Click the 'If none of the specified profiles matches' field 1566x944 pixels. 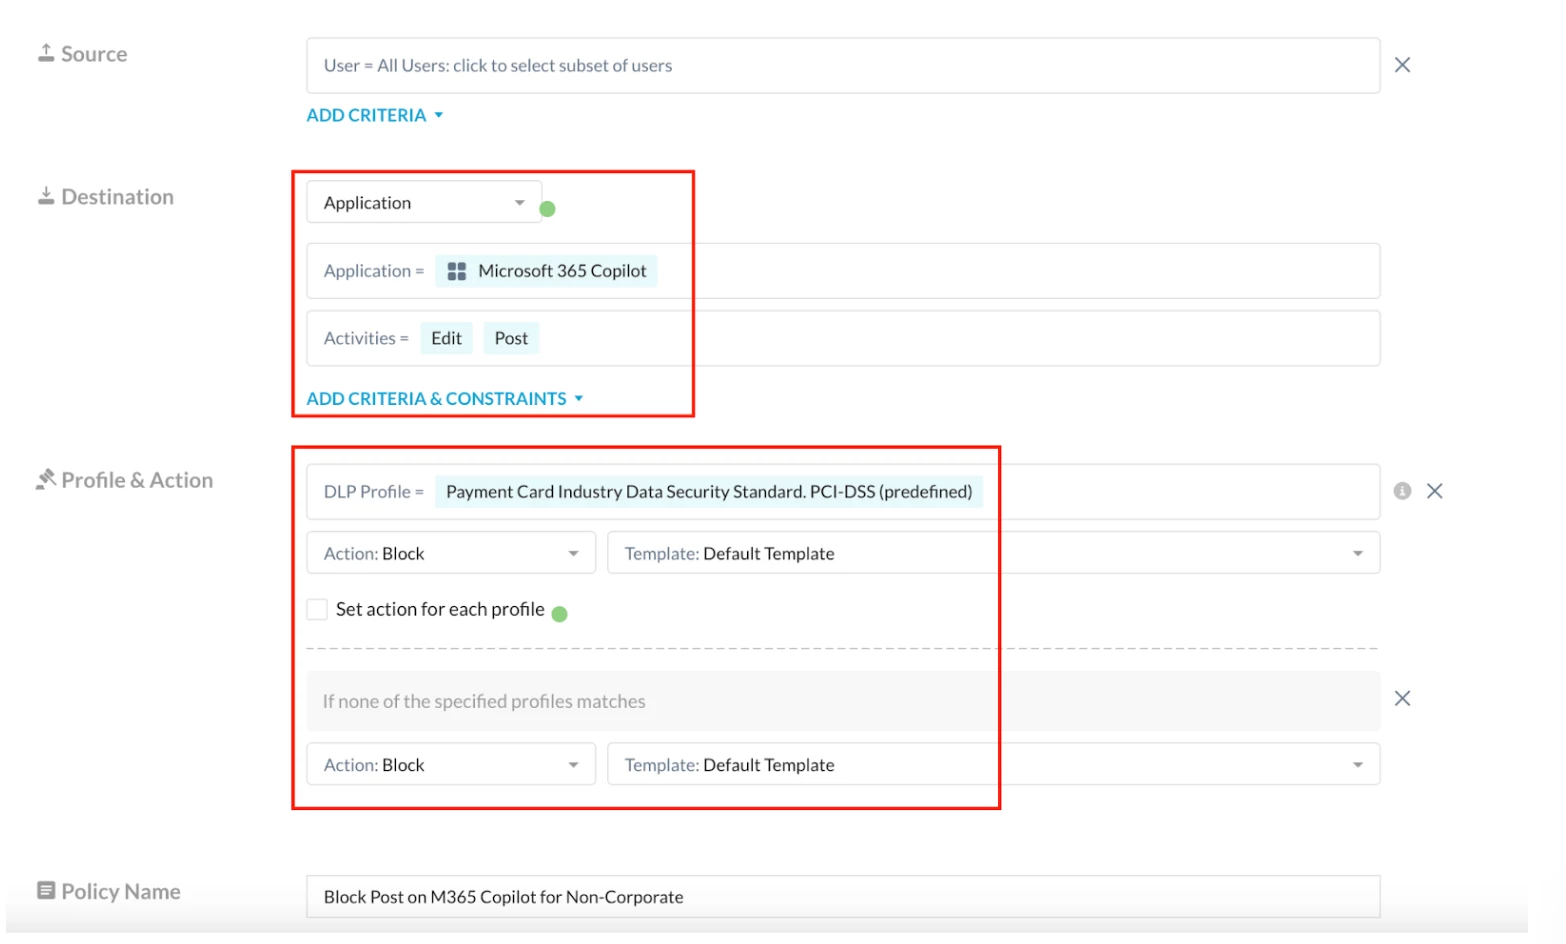point(843,701)
